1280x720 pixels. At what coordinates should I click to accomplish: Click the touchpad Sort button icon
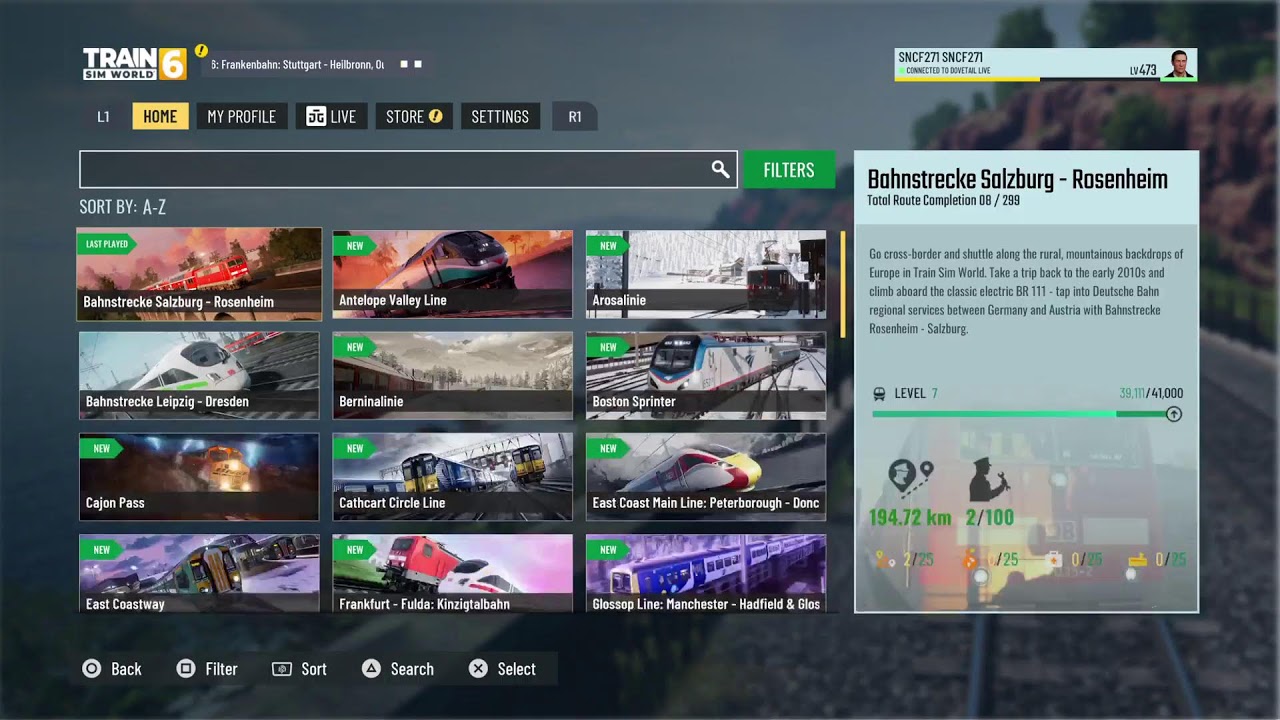pyautogui.click(x=282, y=669)
